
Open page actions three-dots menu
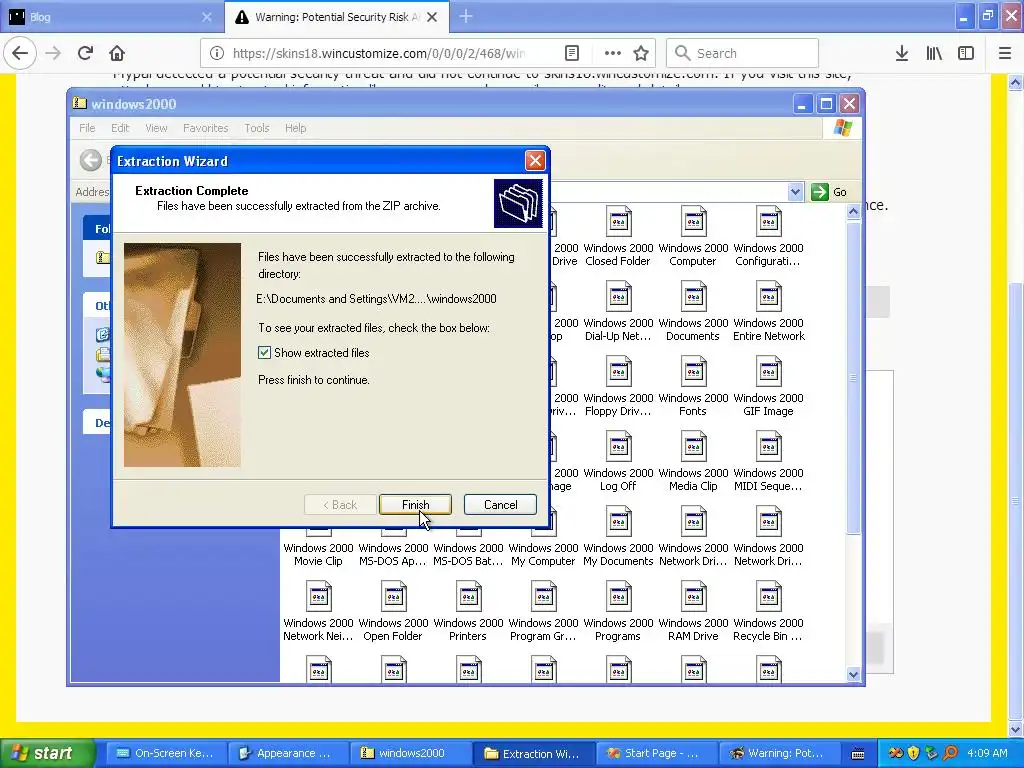click(613, 53)
